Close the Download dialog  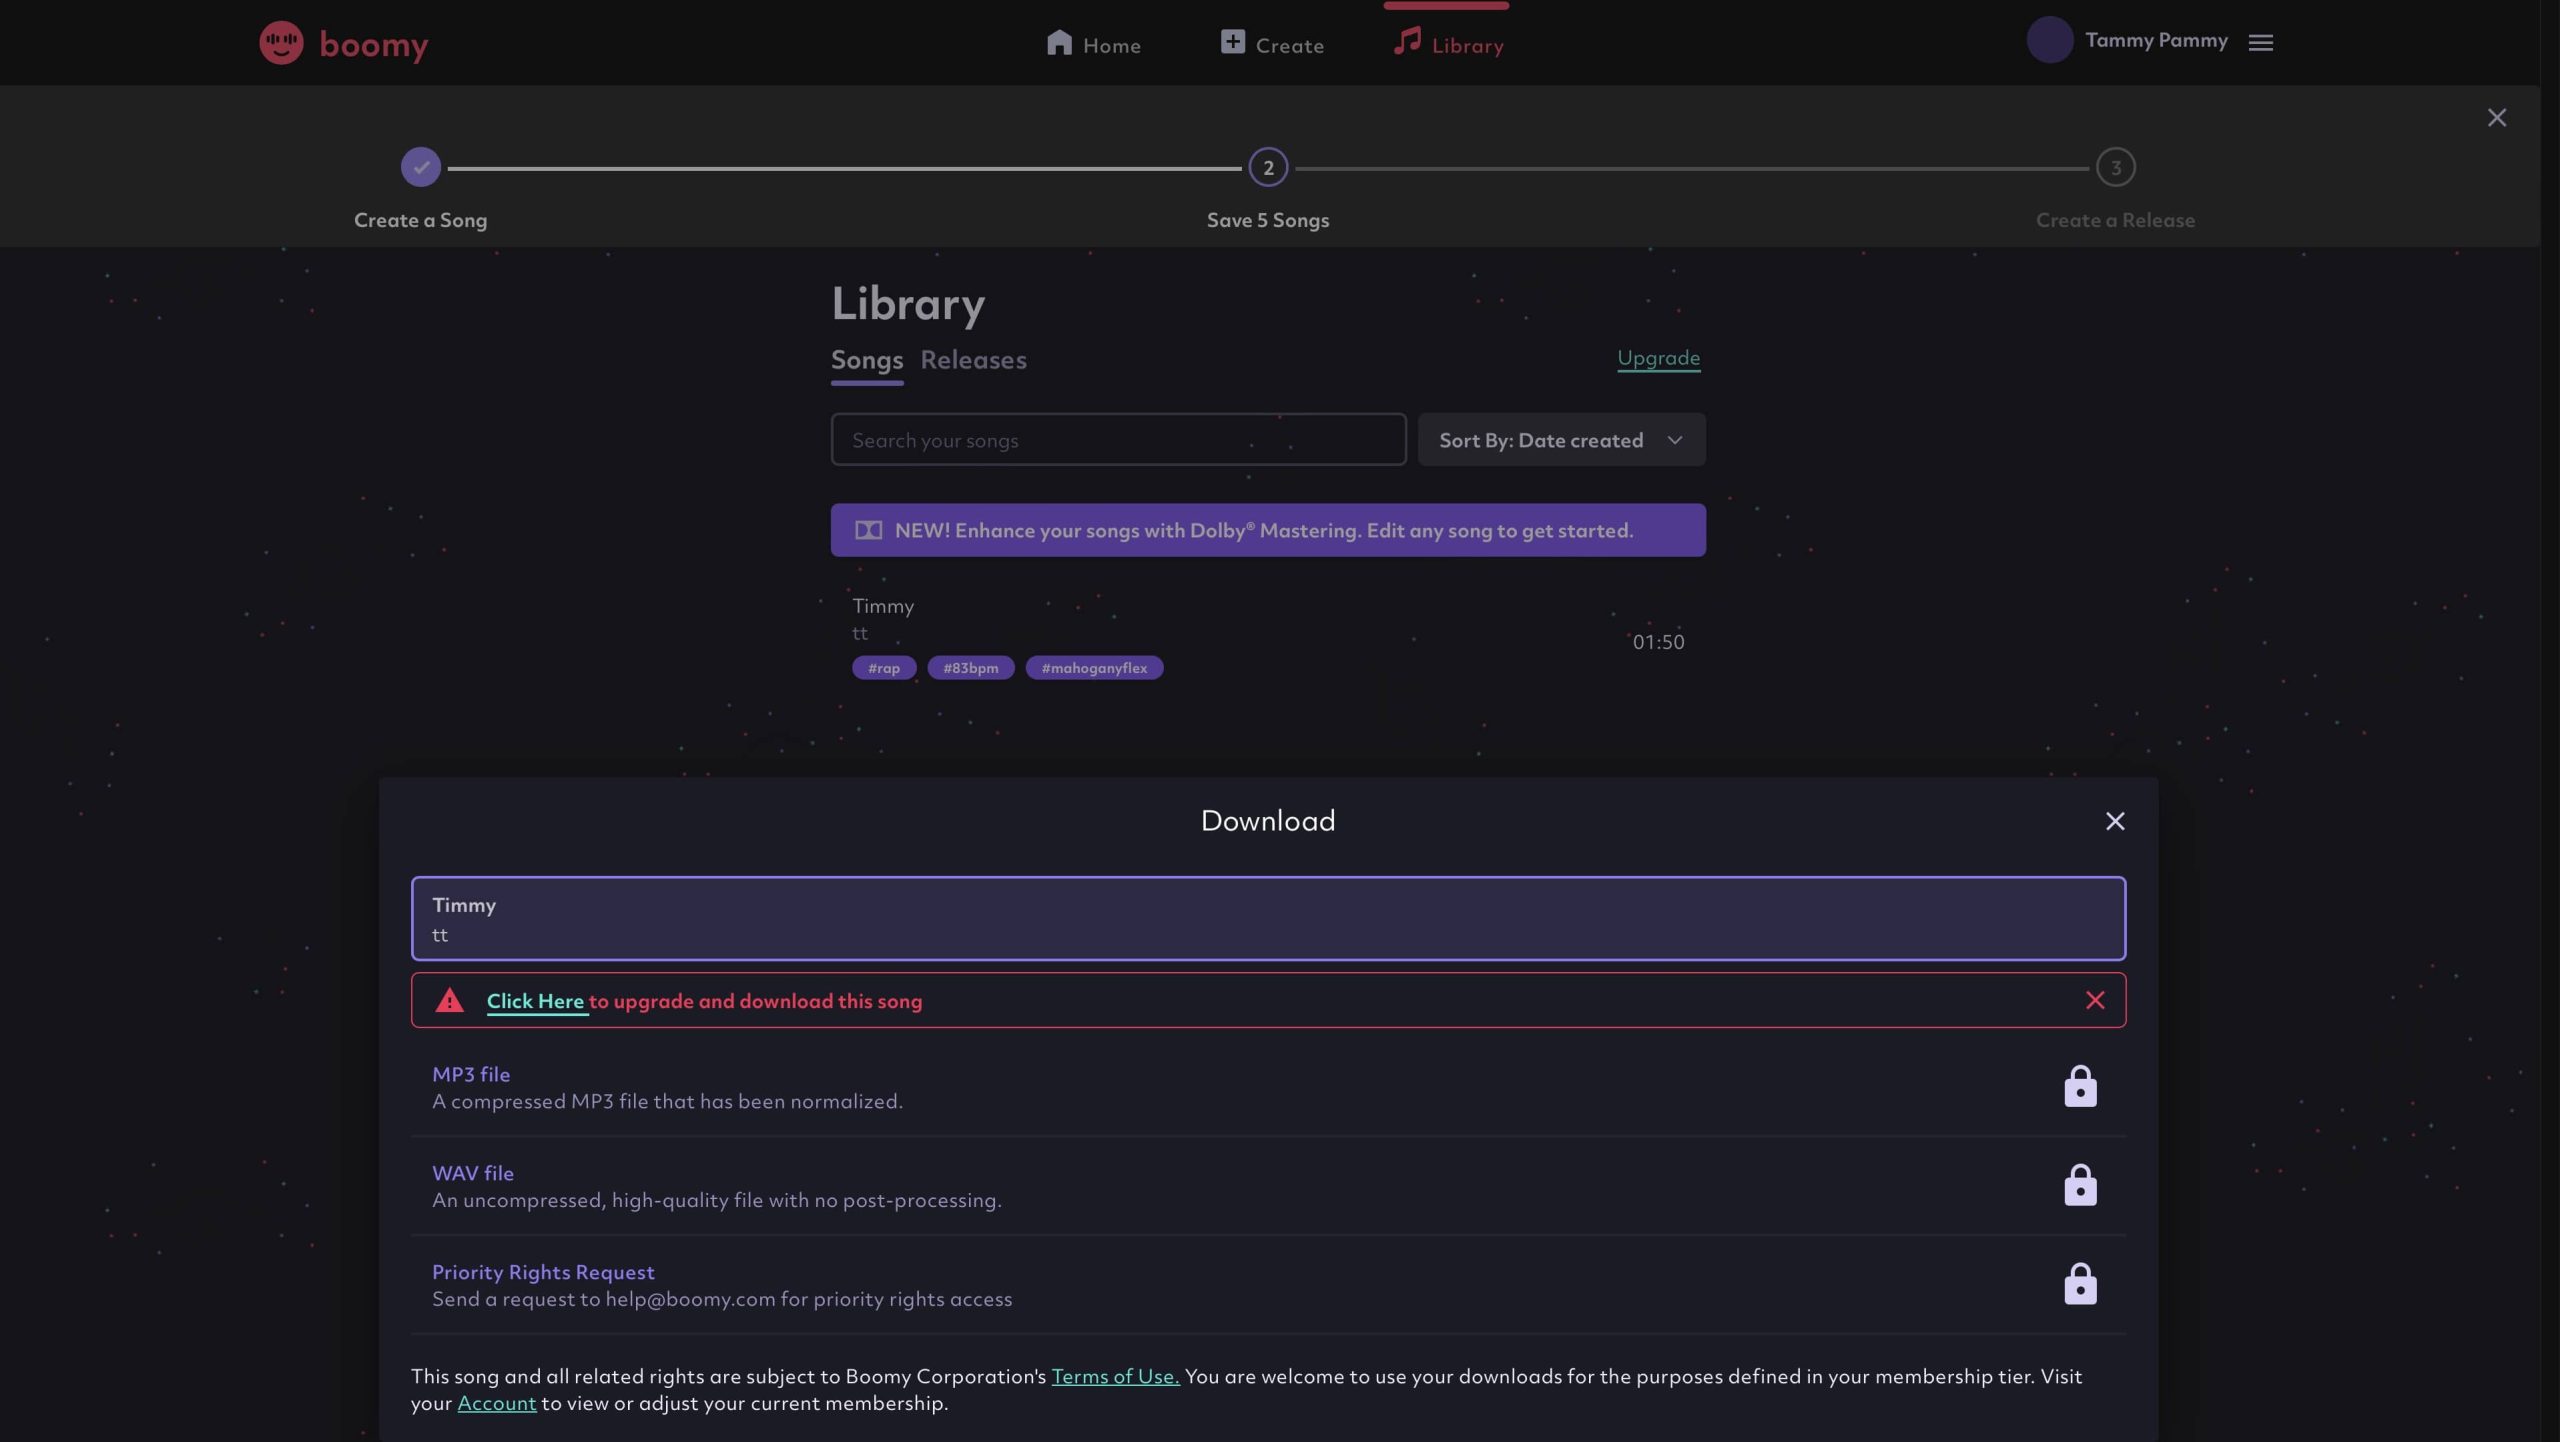(x=2114, y=821)
